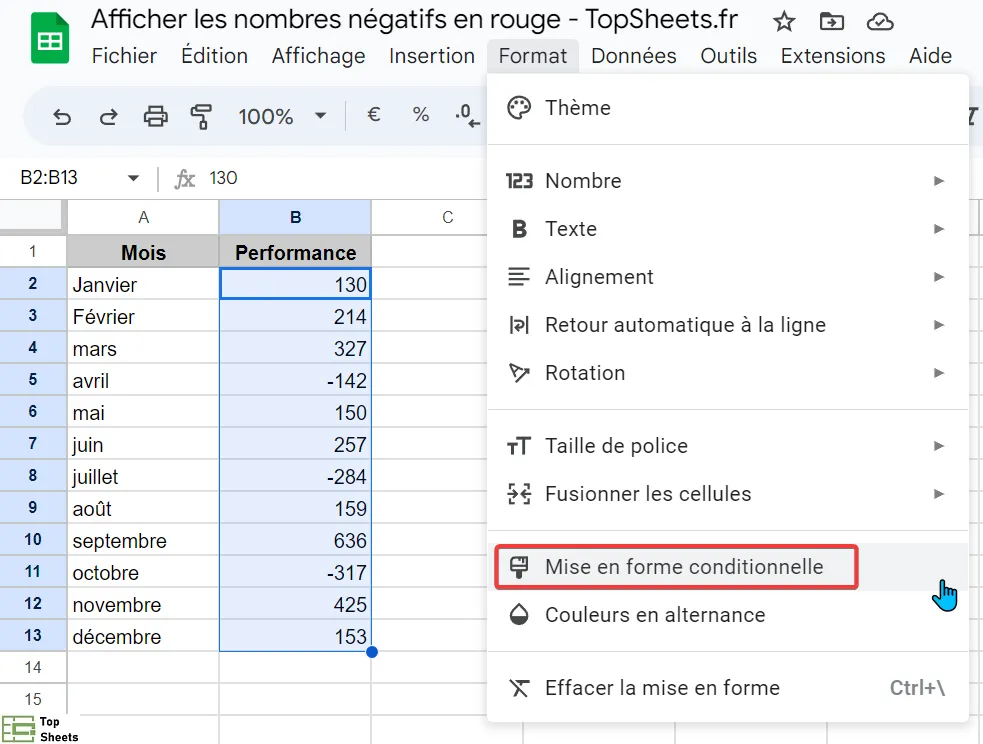Click the merge cells icon

pos(519,494)
